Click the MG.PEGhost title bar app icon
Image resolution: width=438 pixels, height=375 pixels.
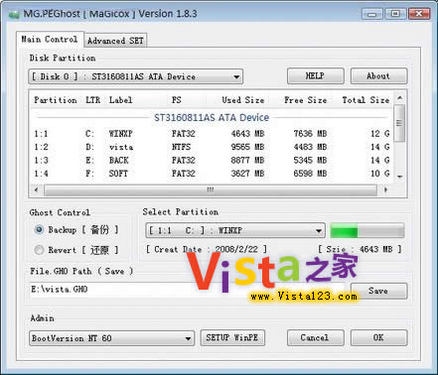(x=14, y=14)
